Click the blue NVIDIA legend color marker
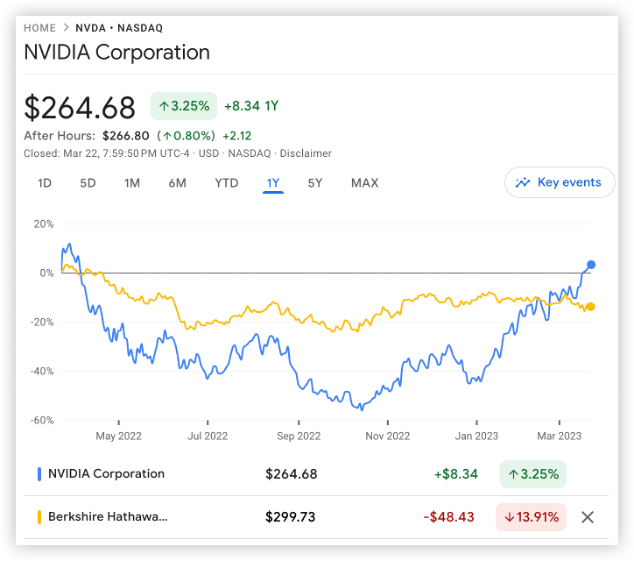Screen dimensions: 634x562 tap(39, 474)
